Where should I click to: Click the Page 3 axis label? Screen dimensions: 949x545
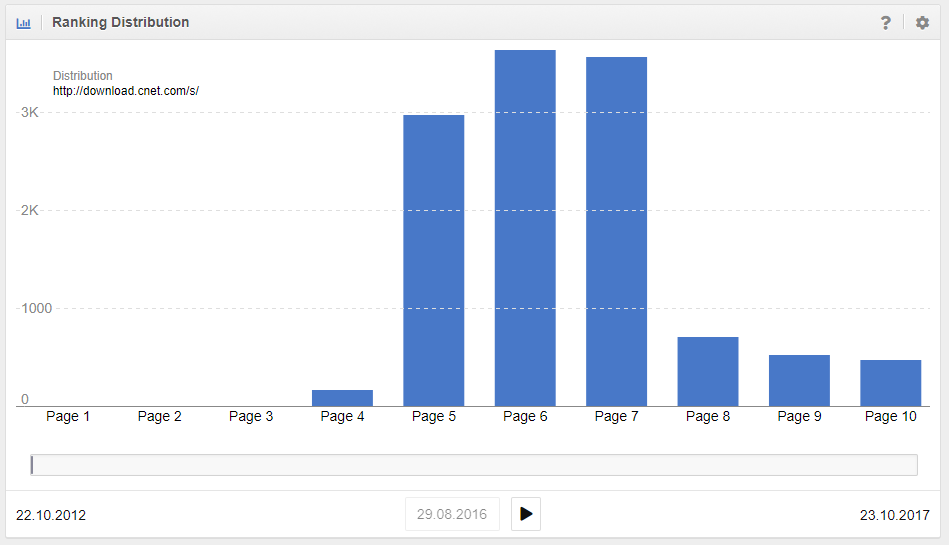[251, 416]
